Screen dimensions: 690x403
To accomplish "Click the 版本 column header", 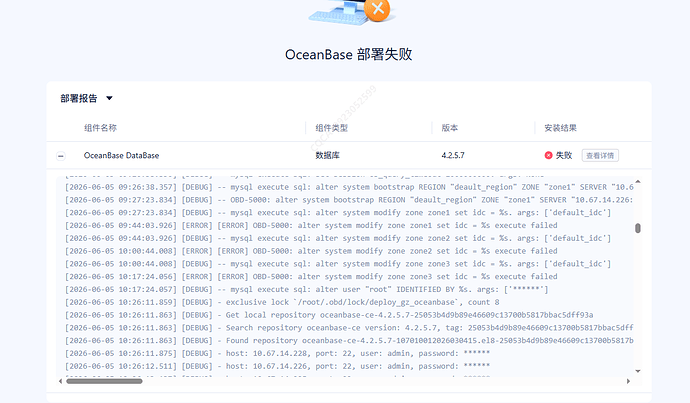I will pyautogui.click(x=450, y=128).
